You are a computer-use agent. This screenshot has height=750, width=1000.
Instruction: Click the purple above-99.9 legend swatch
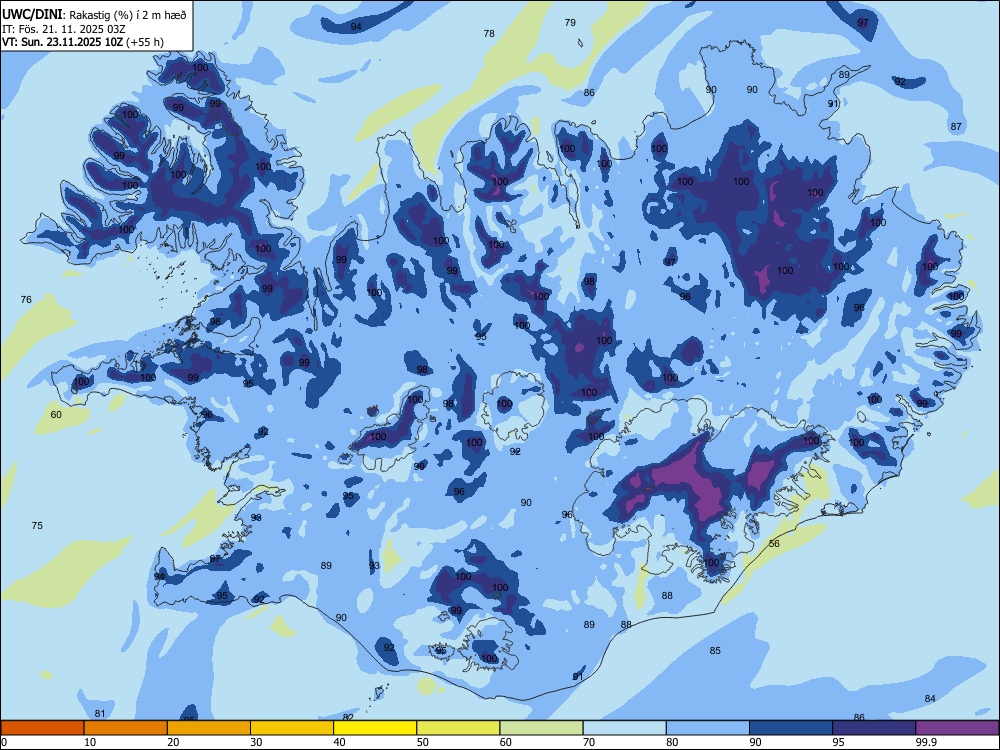[957, 728]
